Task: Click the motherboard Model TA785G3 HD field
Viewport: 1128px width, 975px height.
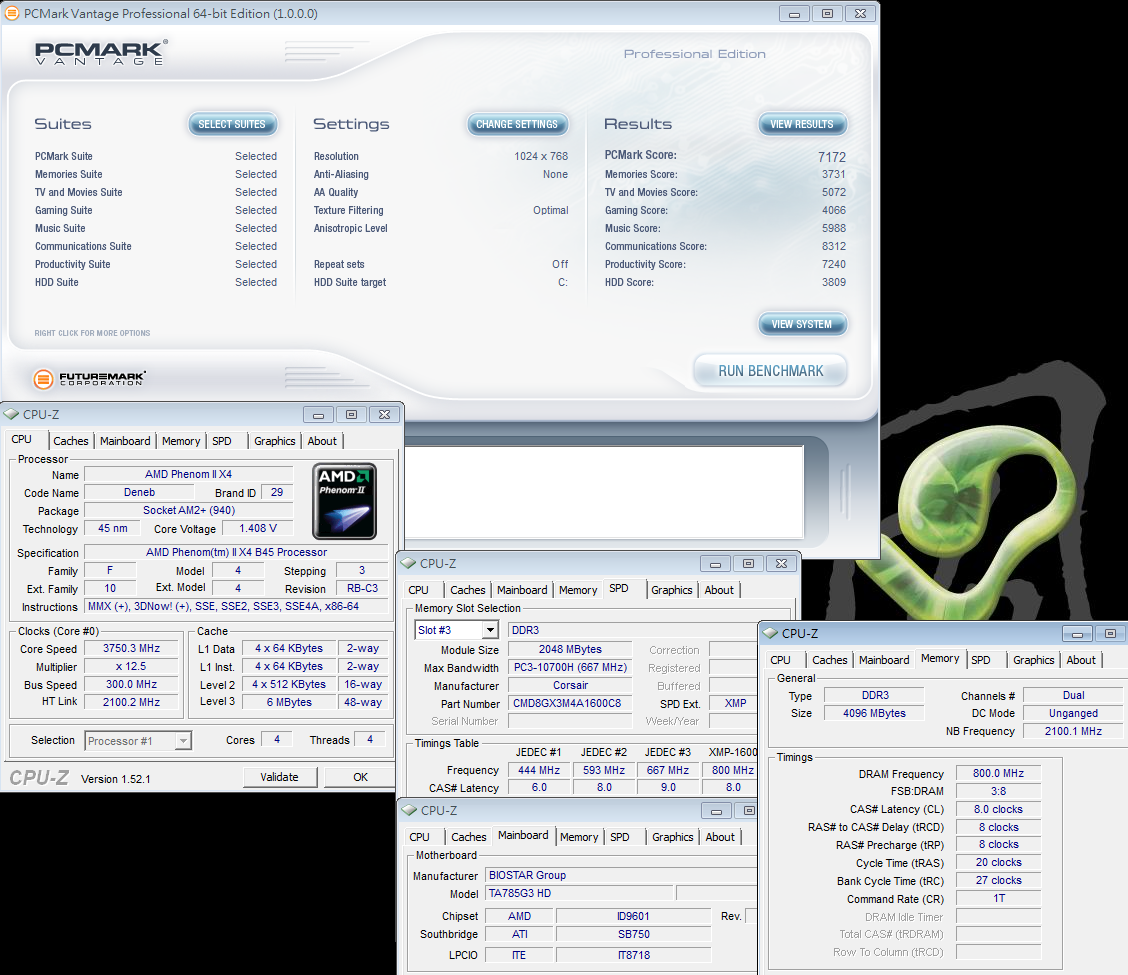Action: (580, 893)
